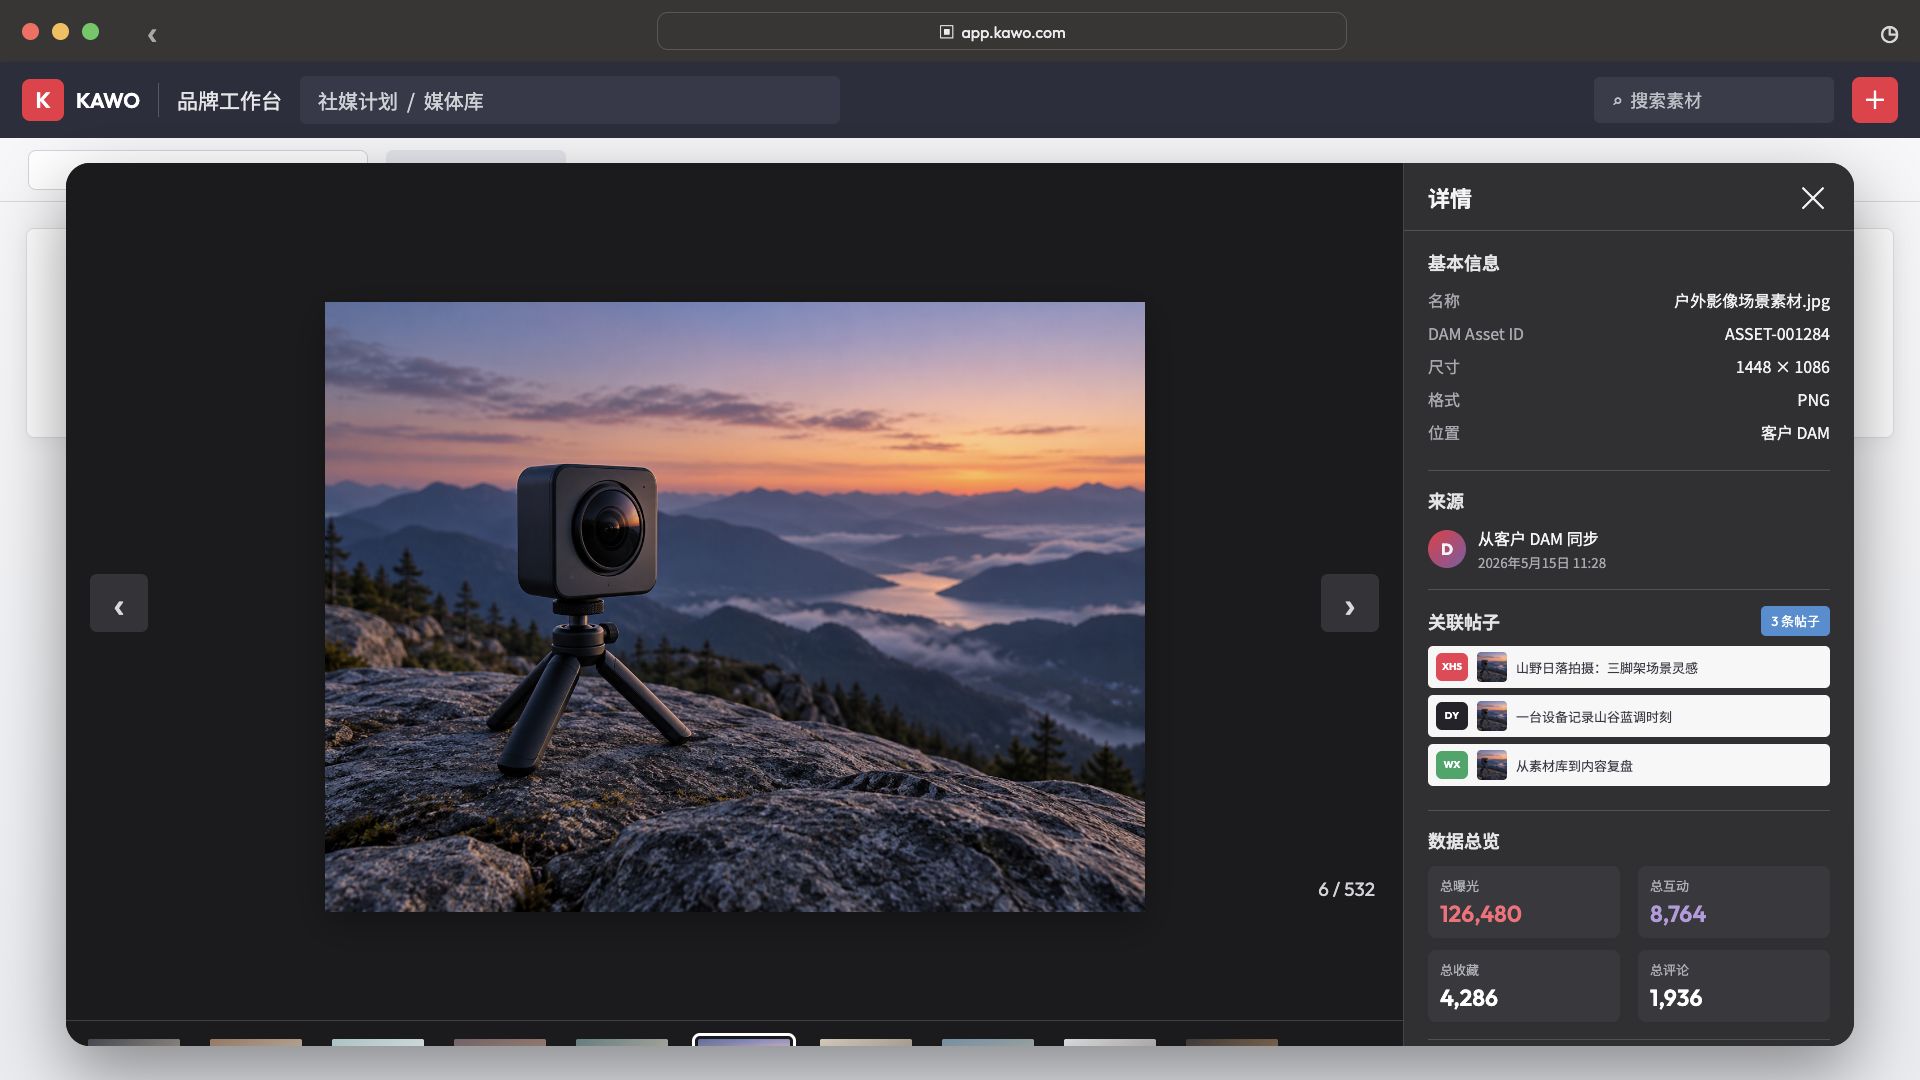Click the main camera sunset image
Image resolution: width=1920 pixels, height=1080 pixels.
click(x=734, y=607)
